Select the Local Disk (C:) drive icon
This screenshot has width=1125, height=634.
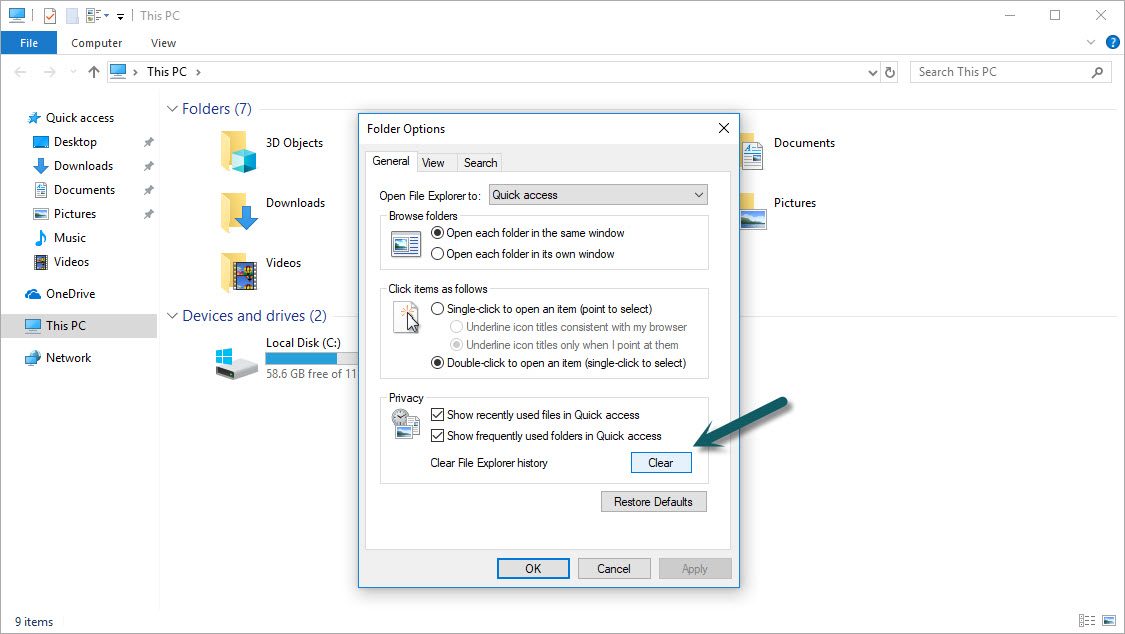pos(236,364)
